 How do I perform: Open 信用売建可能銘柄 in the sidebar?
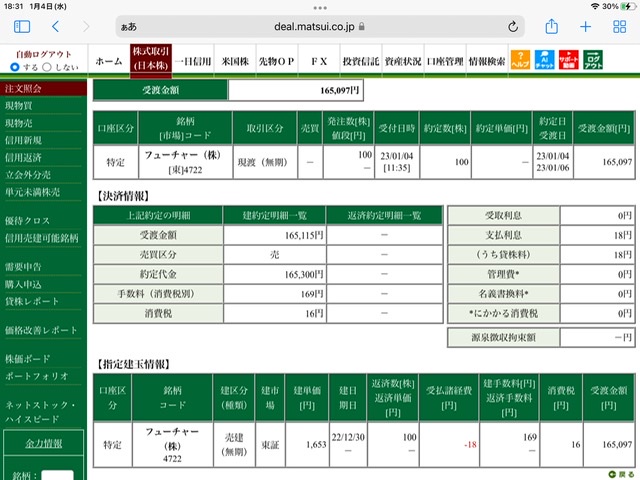(42, 238)
